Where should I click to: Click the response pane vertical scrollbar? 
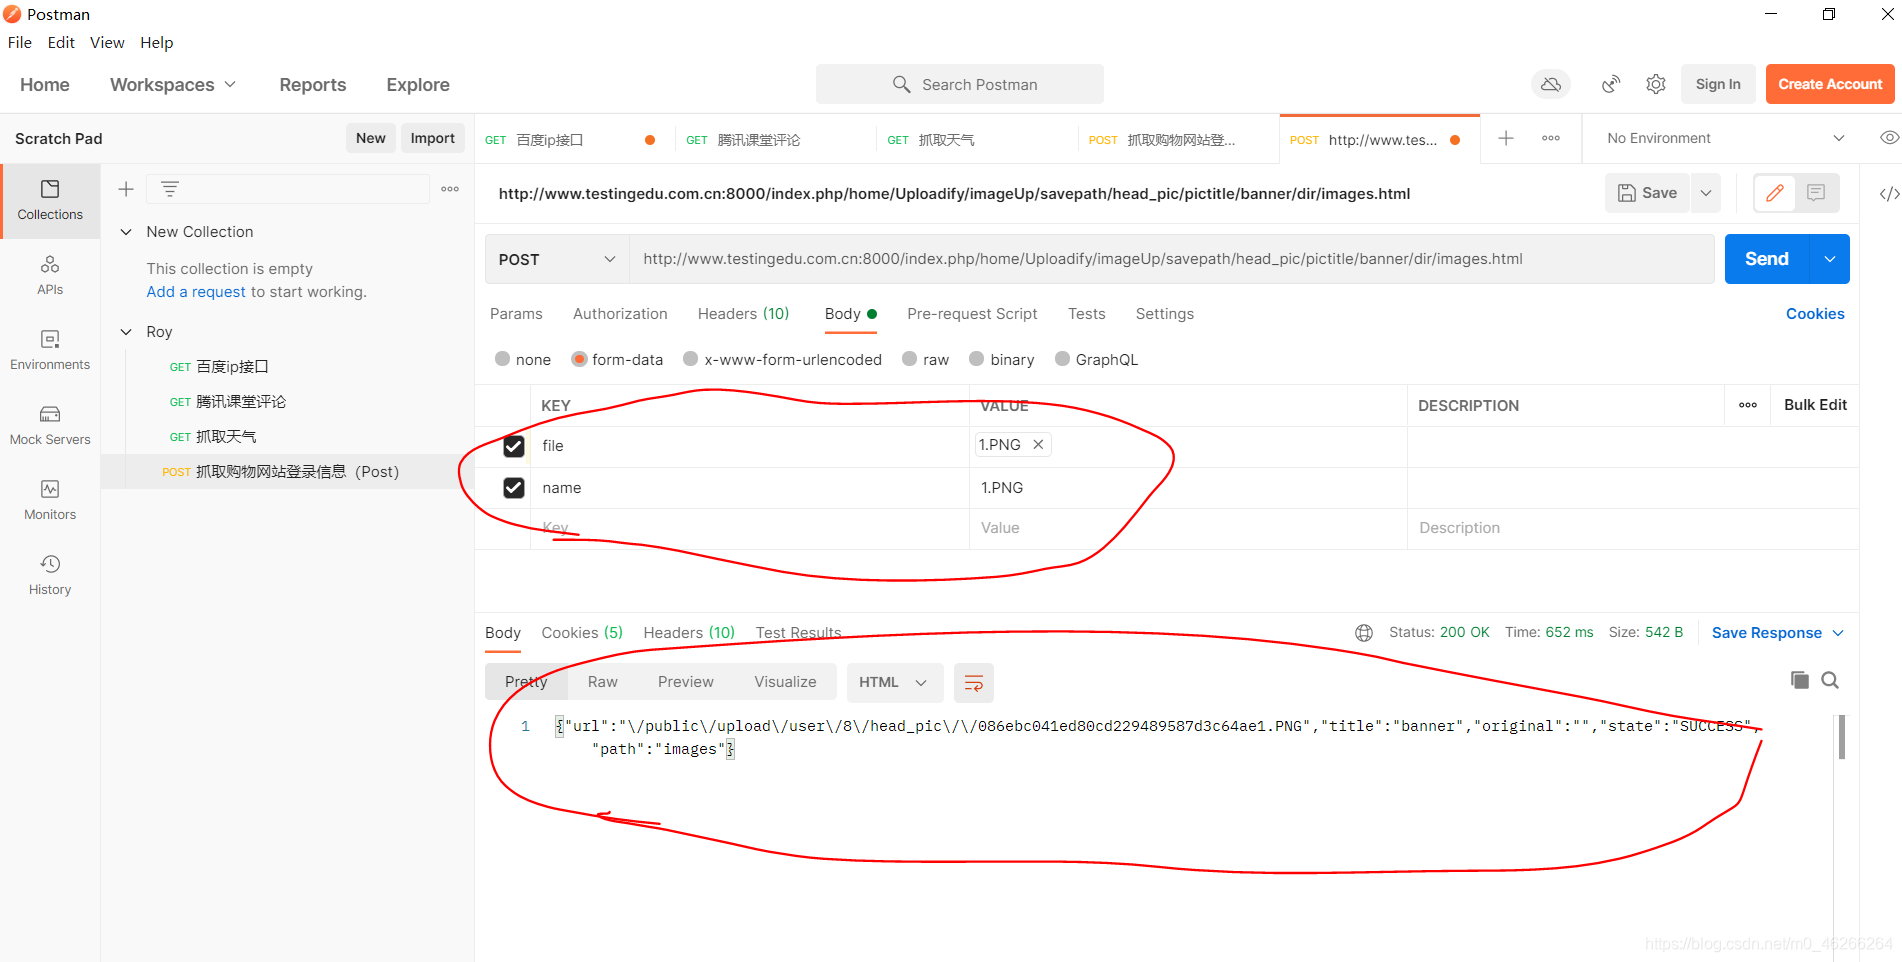click(1841, 737)
